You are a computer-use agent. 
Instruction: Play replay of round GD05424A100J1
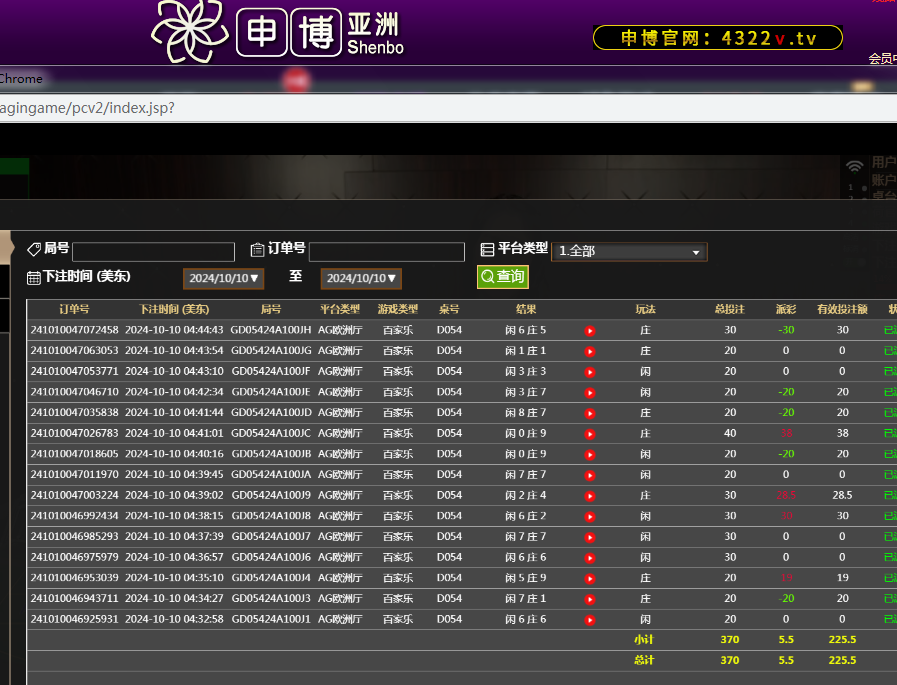pyautogui.click(x=590, y=619)
